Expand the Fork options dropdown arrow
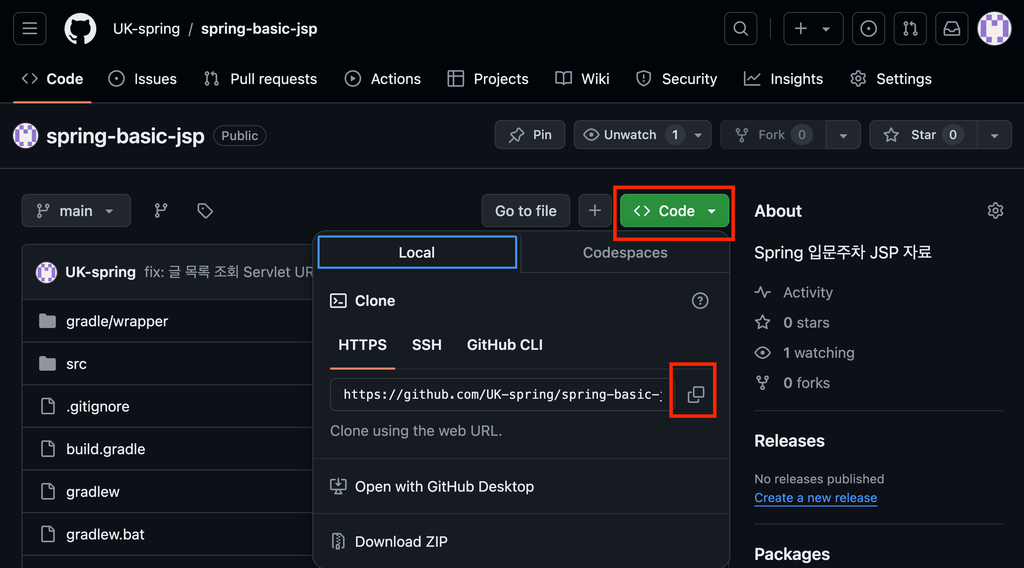This screenshot has height=568, width=1024. 843,135
